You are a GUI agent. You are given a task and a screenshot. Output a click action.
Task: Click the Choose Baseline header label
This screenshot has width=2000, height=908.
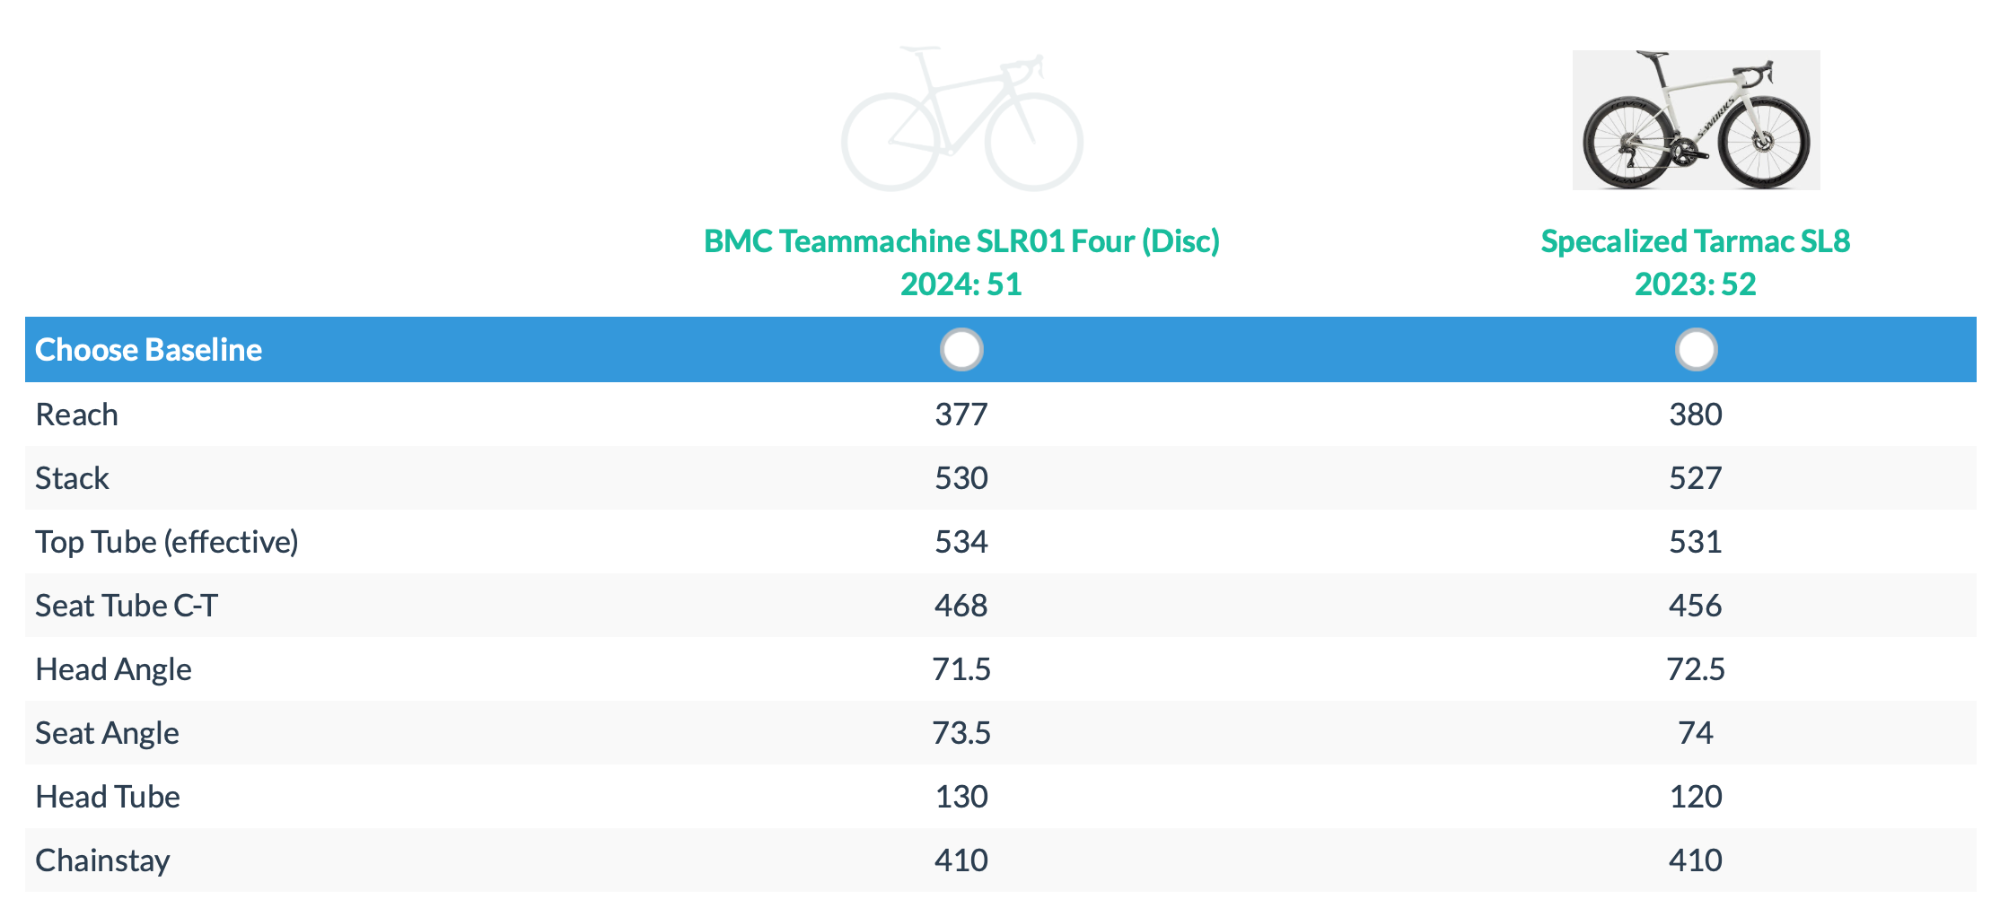[x=148, y=350]
